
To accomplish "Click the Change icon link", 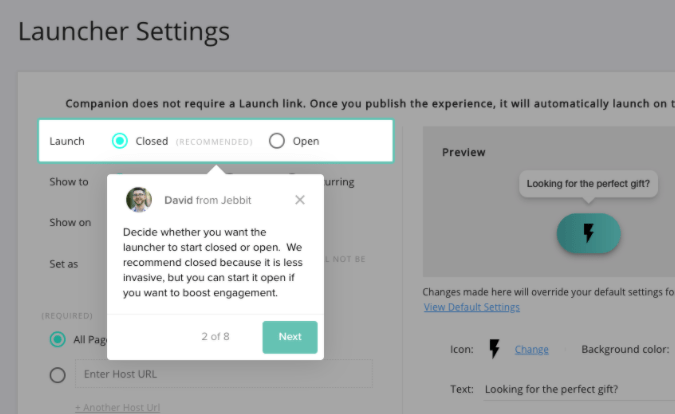I will [x=532, y=349].
